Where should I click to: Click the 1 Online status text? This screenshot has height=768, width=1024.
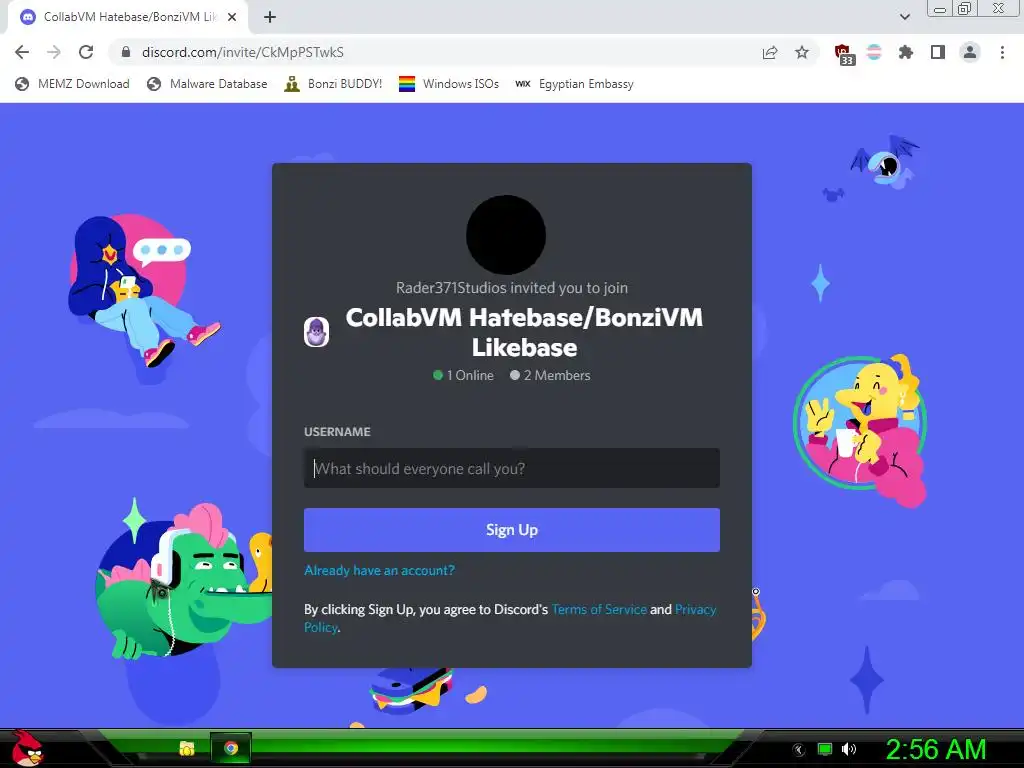pos(463,376)
